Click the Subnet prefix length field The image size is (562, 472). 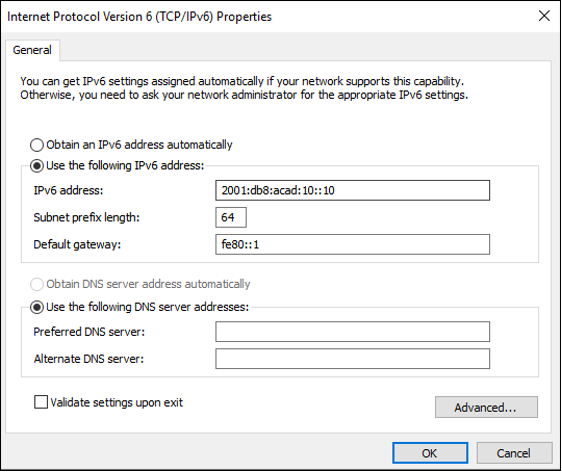[231, 217]
